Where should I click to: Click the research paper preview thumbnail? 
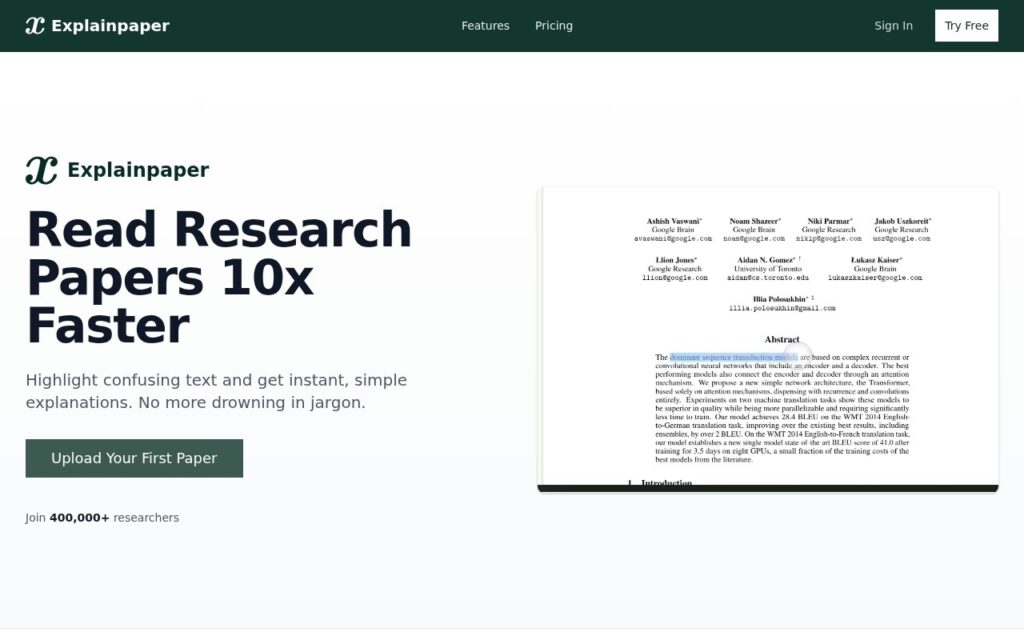767,340
